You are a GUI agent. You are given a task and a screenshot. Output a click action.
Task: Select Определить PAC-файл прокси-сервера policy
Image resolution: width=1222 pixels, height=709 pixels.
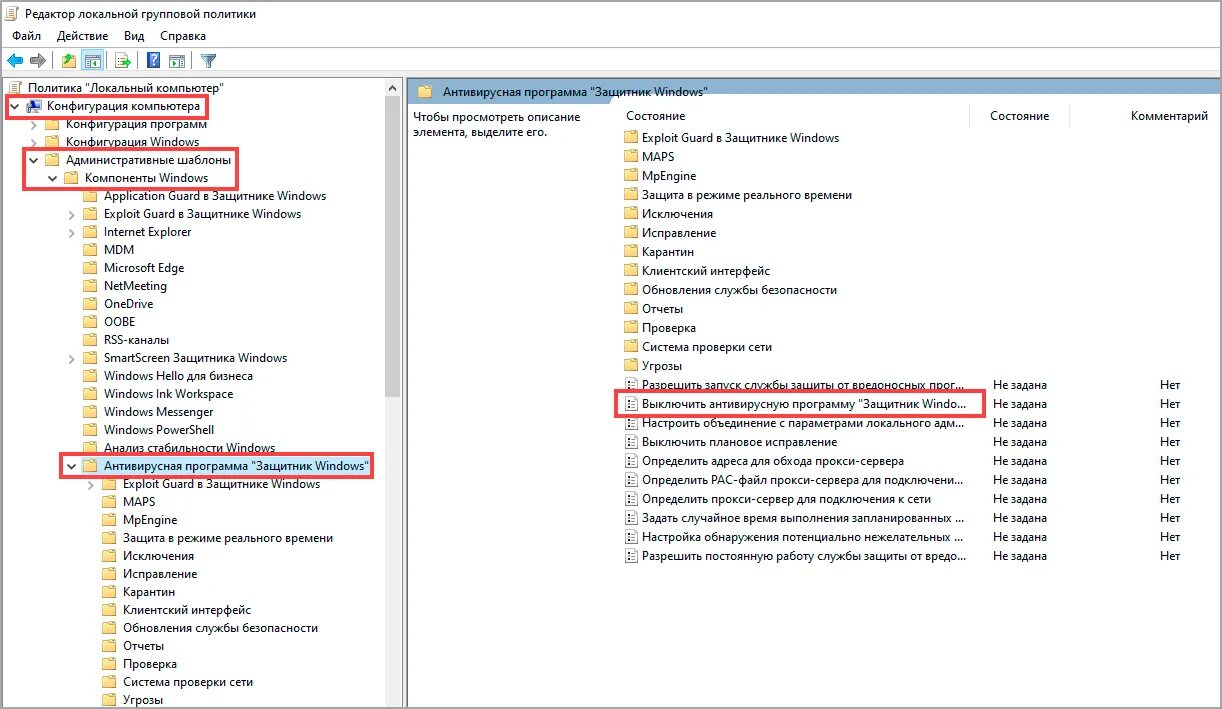pyautogui.click(x=803, y=480)
